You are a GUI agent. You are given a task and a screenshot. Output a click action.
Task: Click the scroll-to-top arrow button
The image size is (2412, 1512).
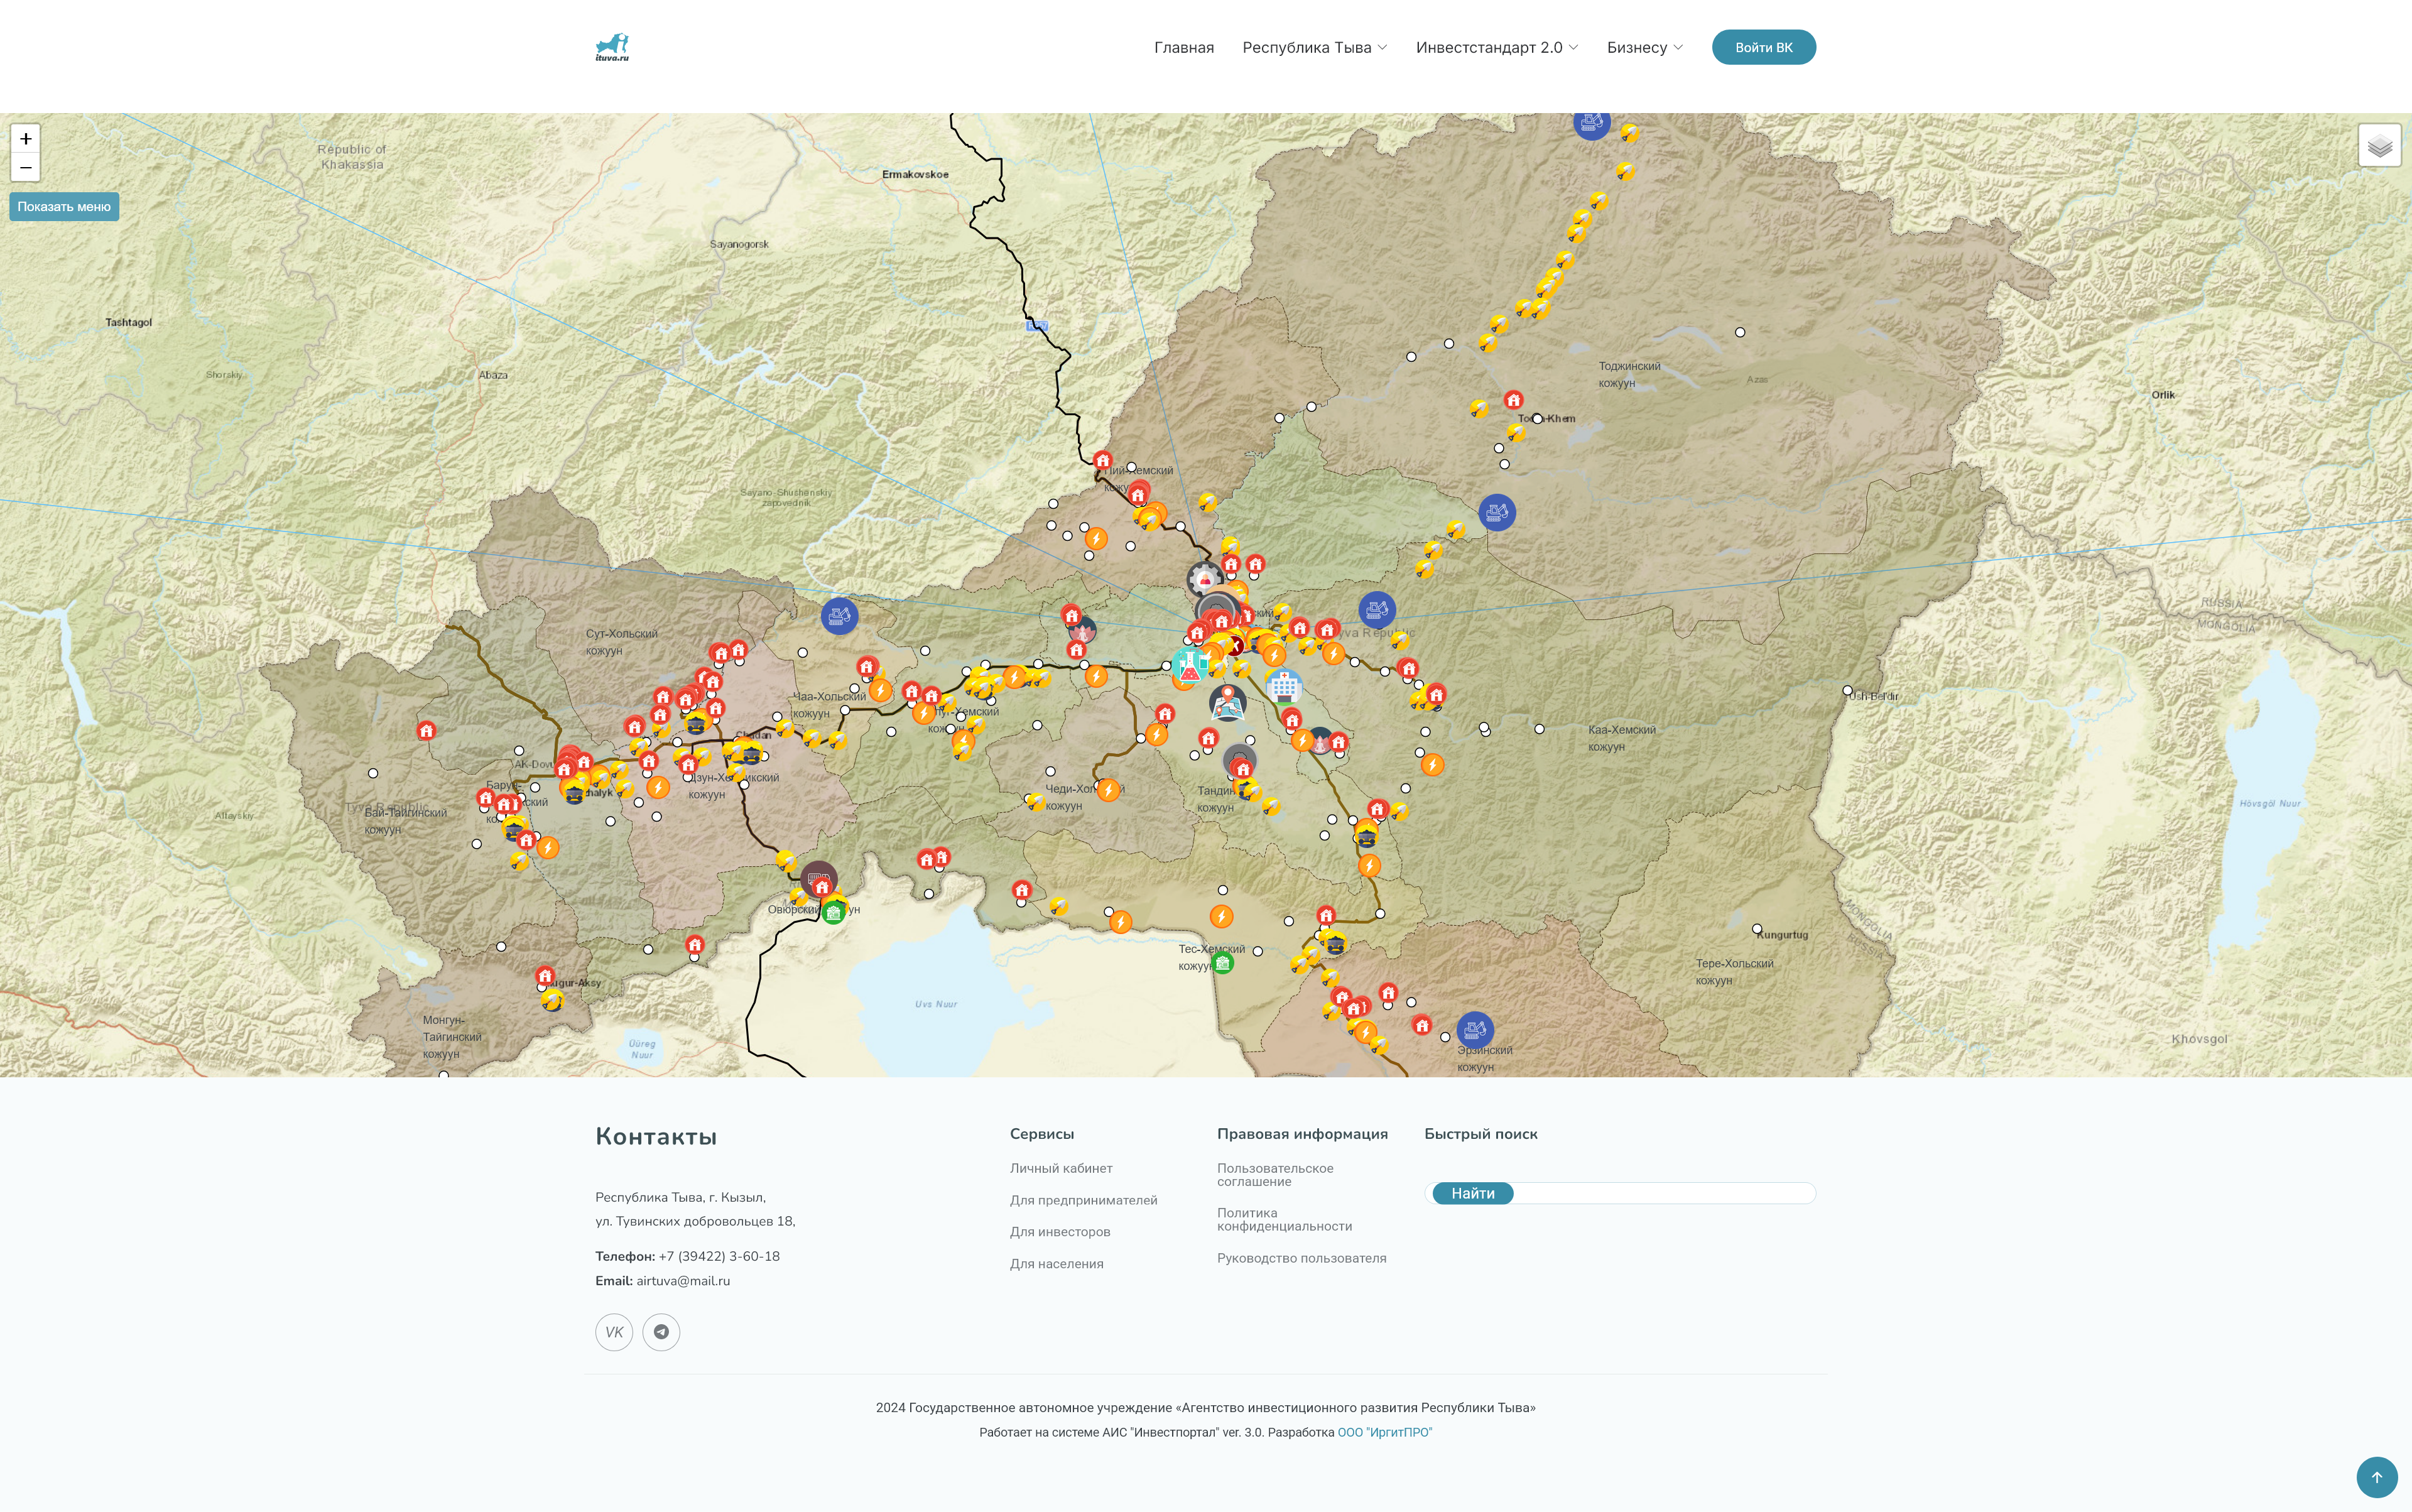[2376, 1477]
